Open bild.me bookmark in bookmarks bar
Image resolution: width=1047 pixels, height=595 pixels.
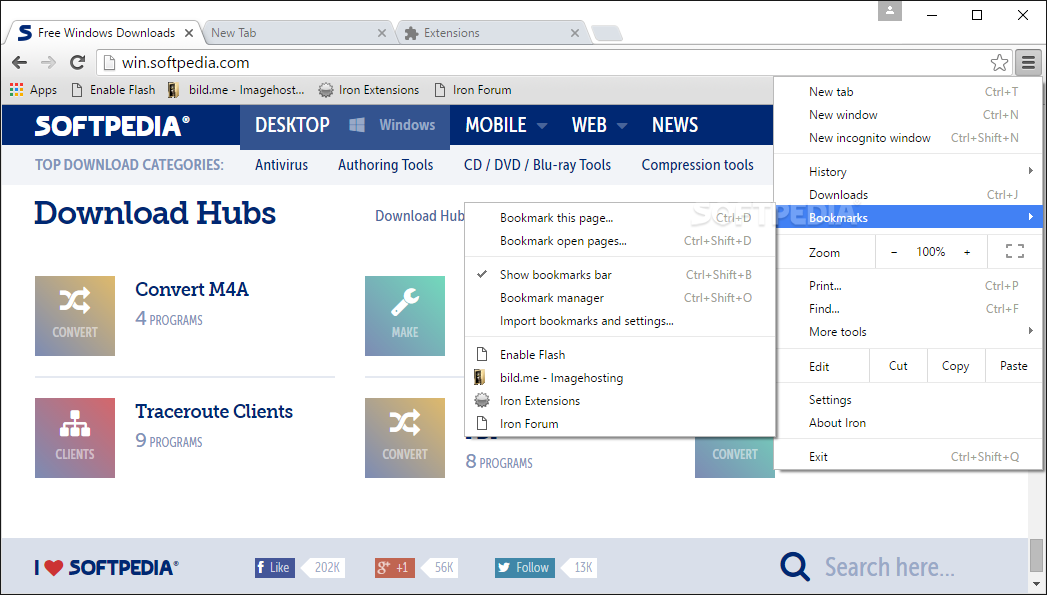pyautogui.click(x=236, y=90)
